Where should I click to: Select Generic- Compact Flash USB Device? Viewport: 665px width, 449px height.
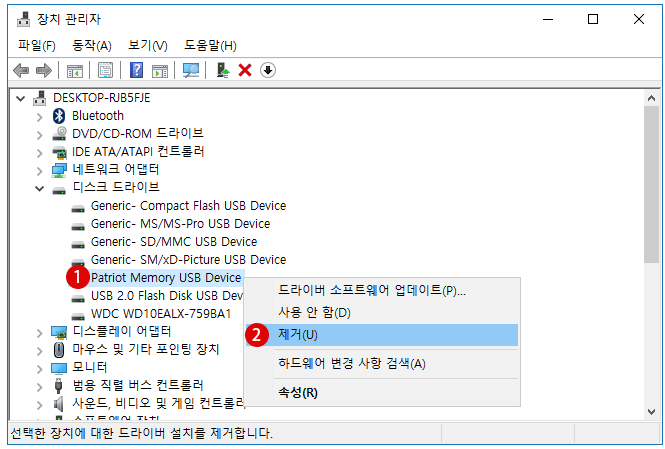pyautogui.click(x=188, y=206)
